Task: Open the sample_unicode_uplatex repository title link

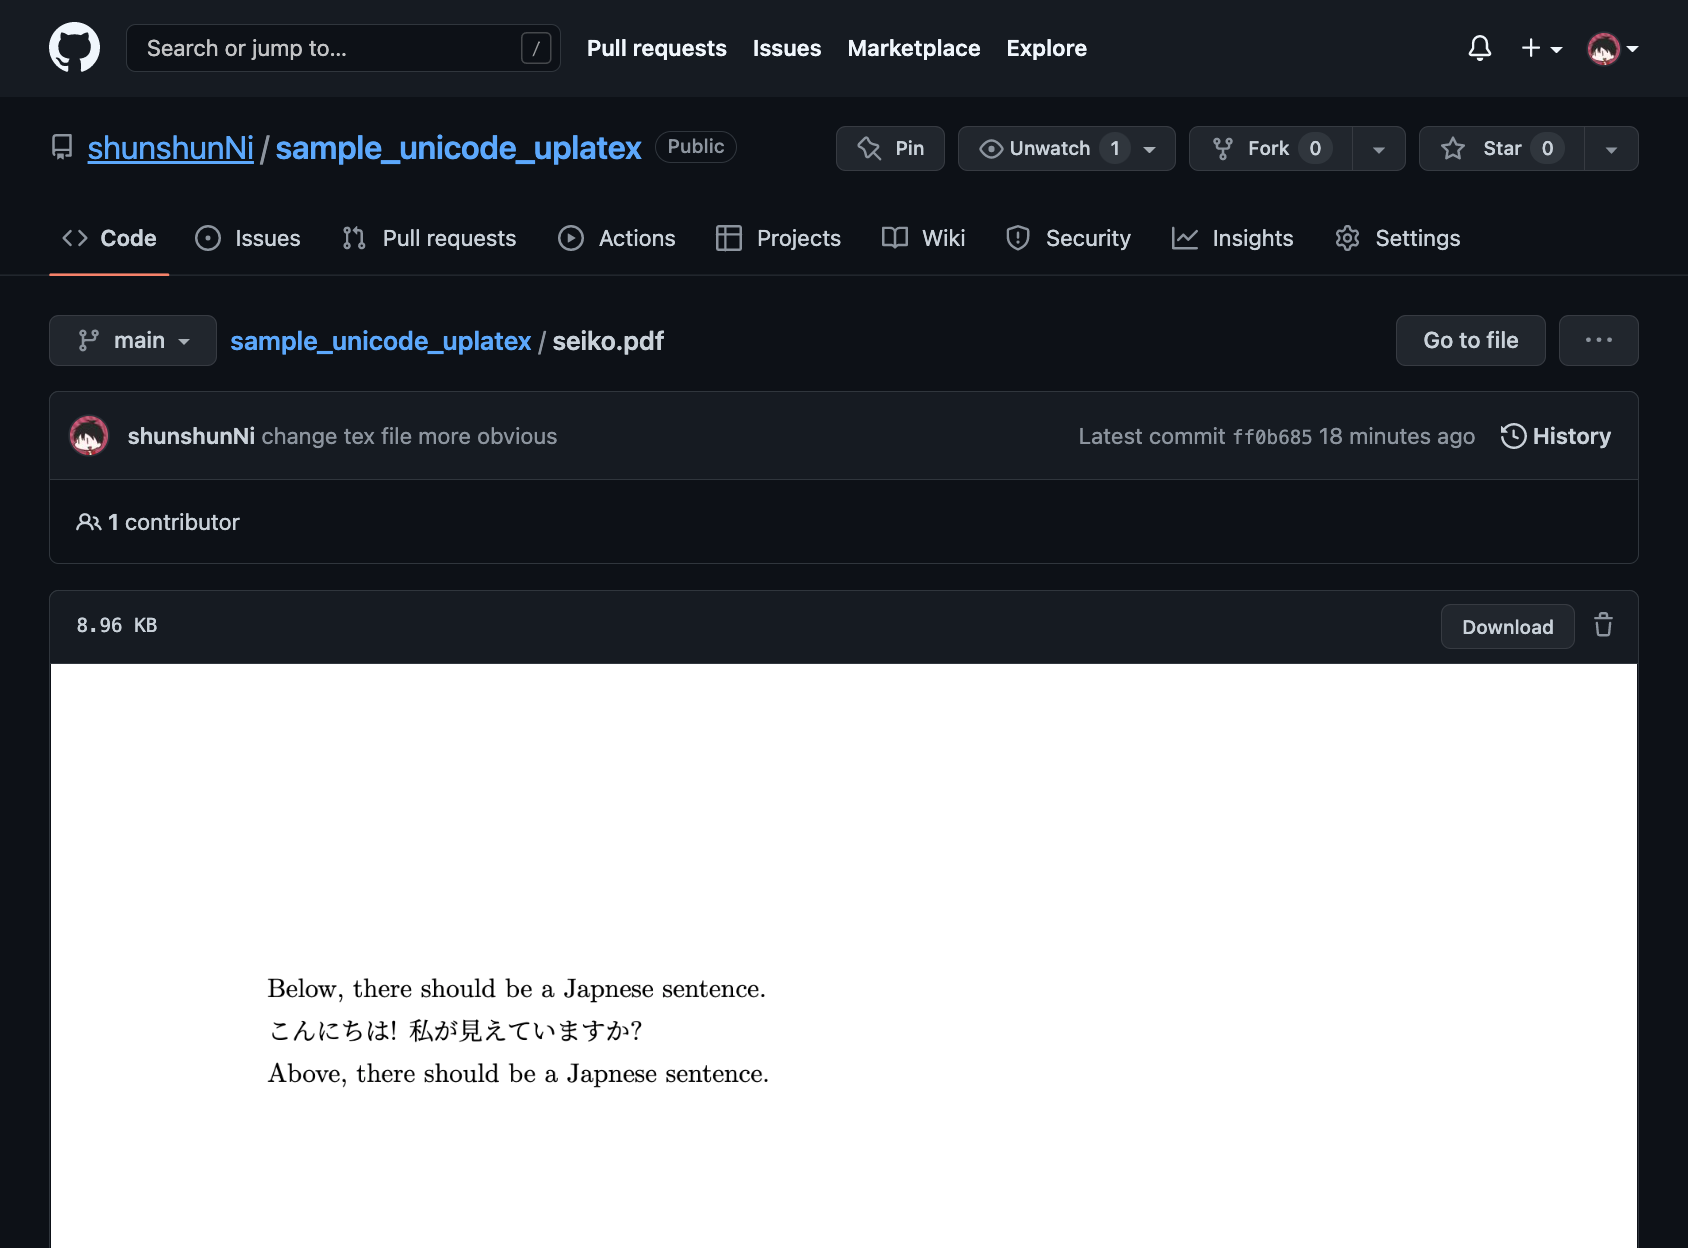Action: click(458, 148)
